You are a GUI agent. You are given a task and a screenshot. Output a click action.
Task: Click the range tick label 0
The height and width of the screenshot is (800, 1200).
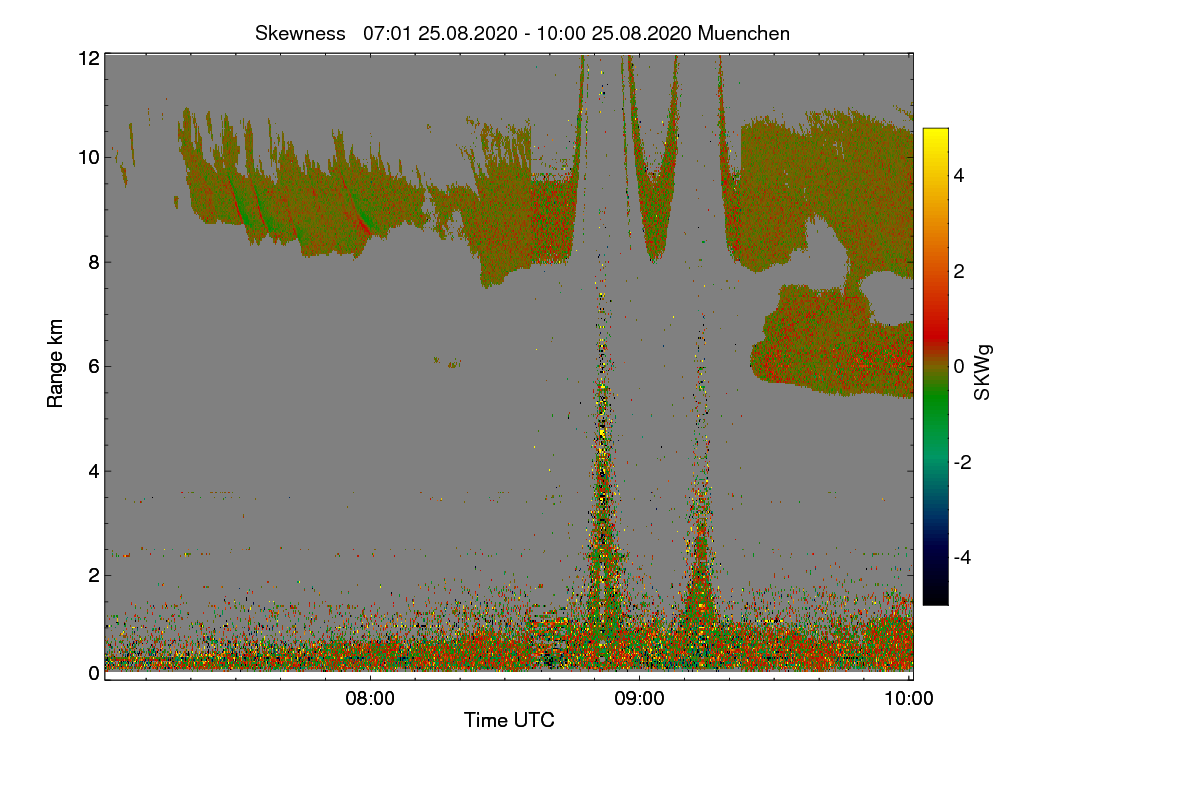(93, 673)
